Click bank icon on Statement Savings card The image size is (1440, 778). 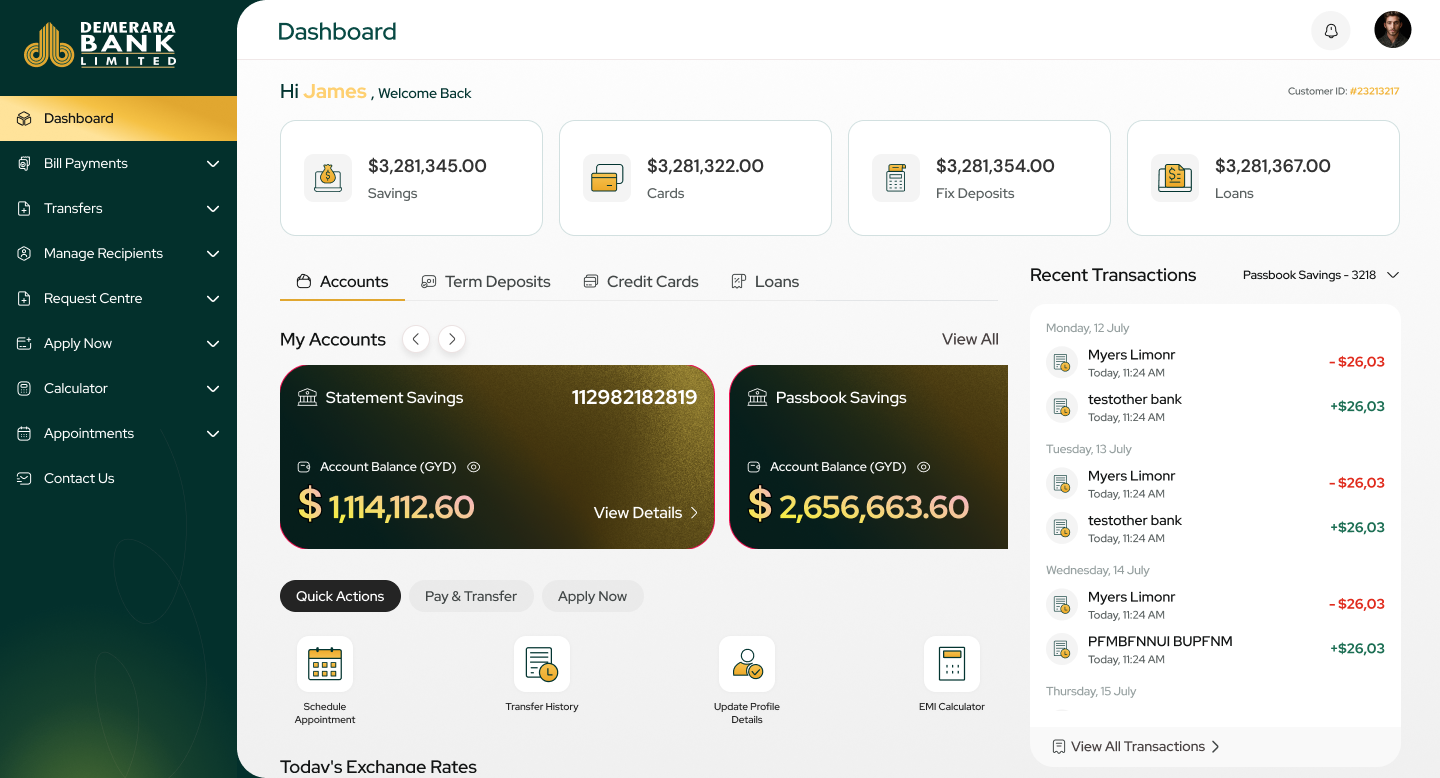pos(307,397)
